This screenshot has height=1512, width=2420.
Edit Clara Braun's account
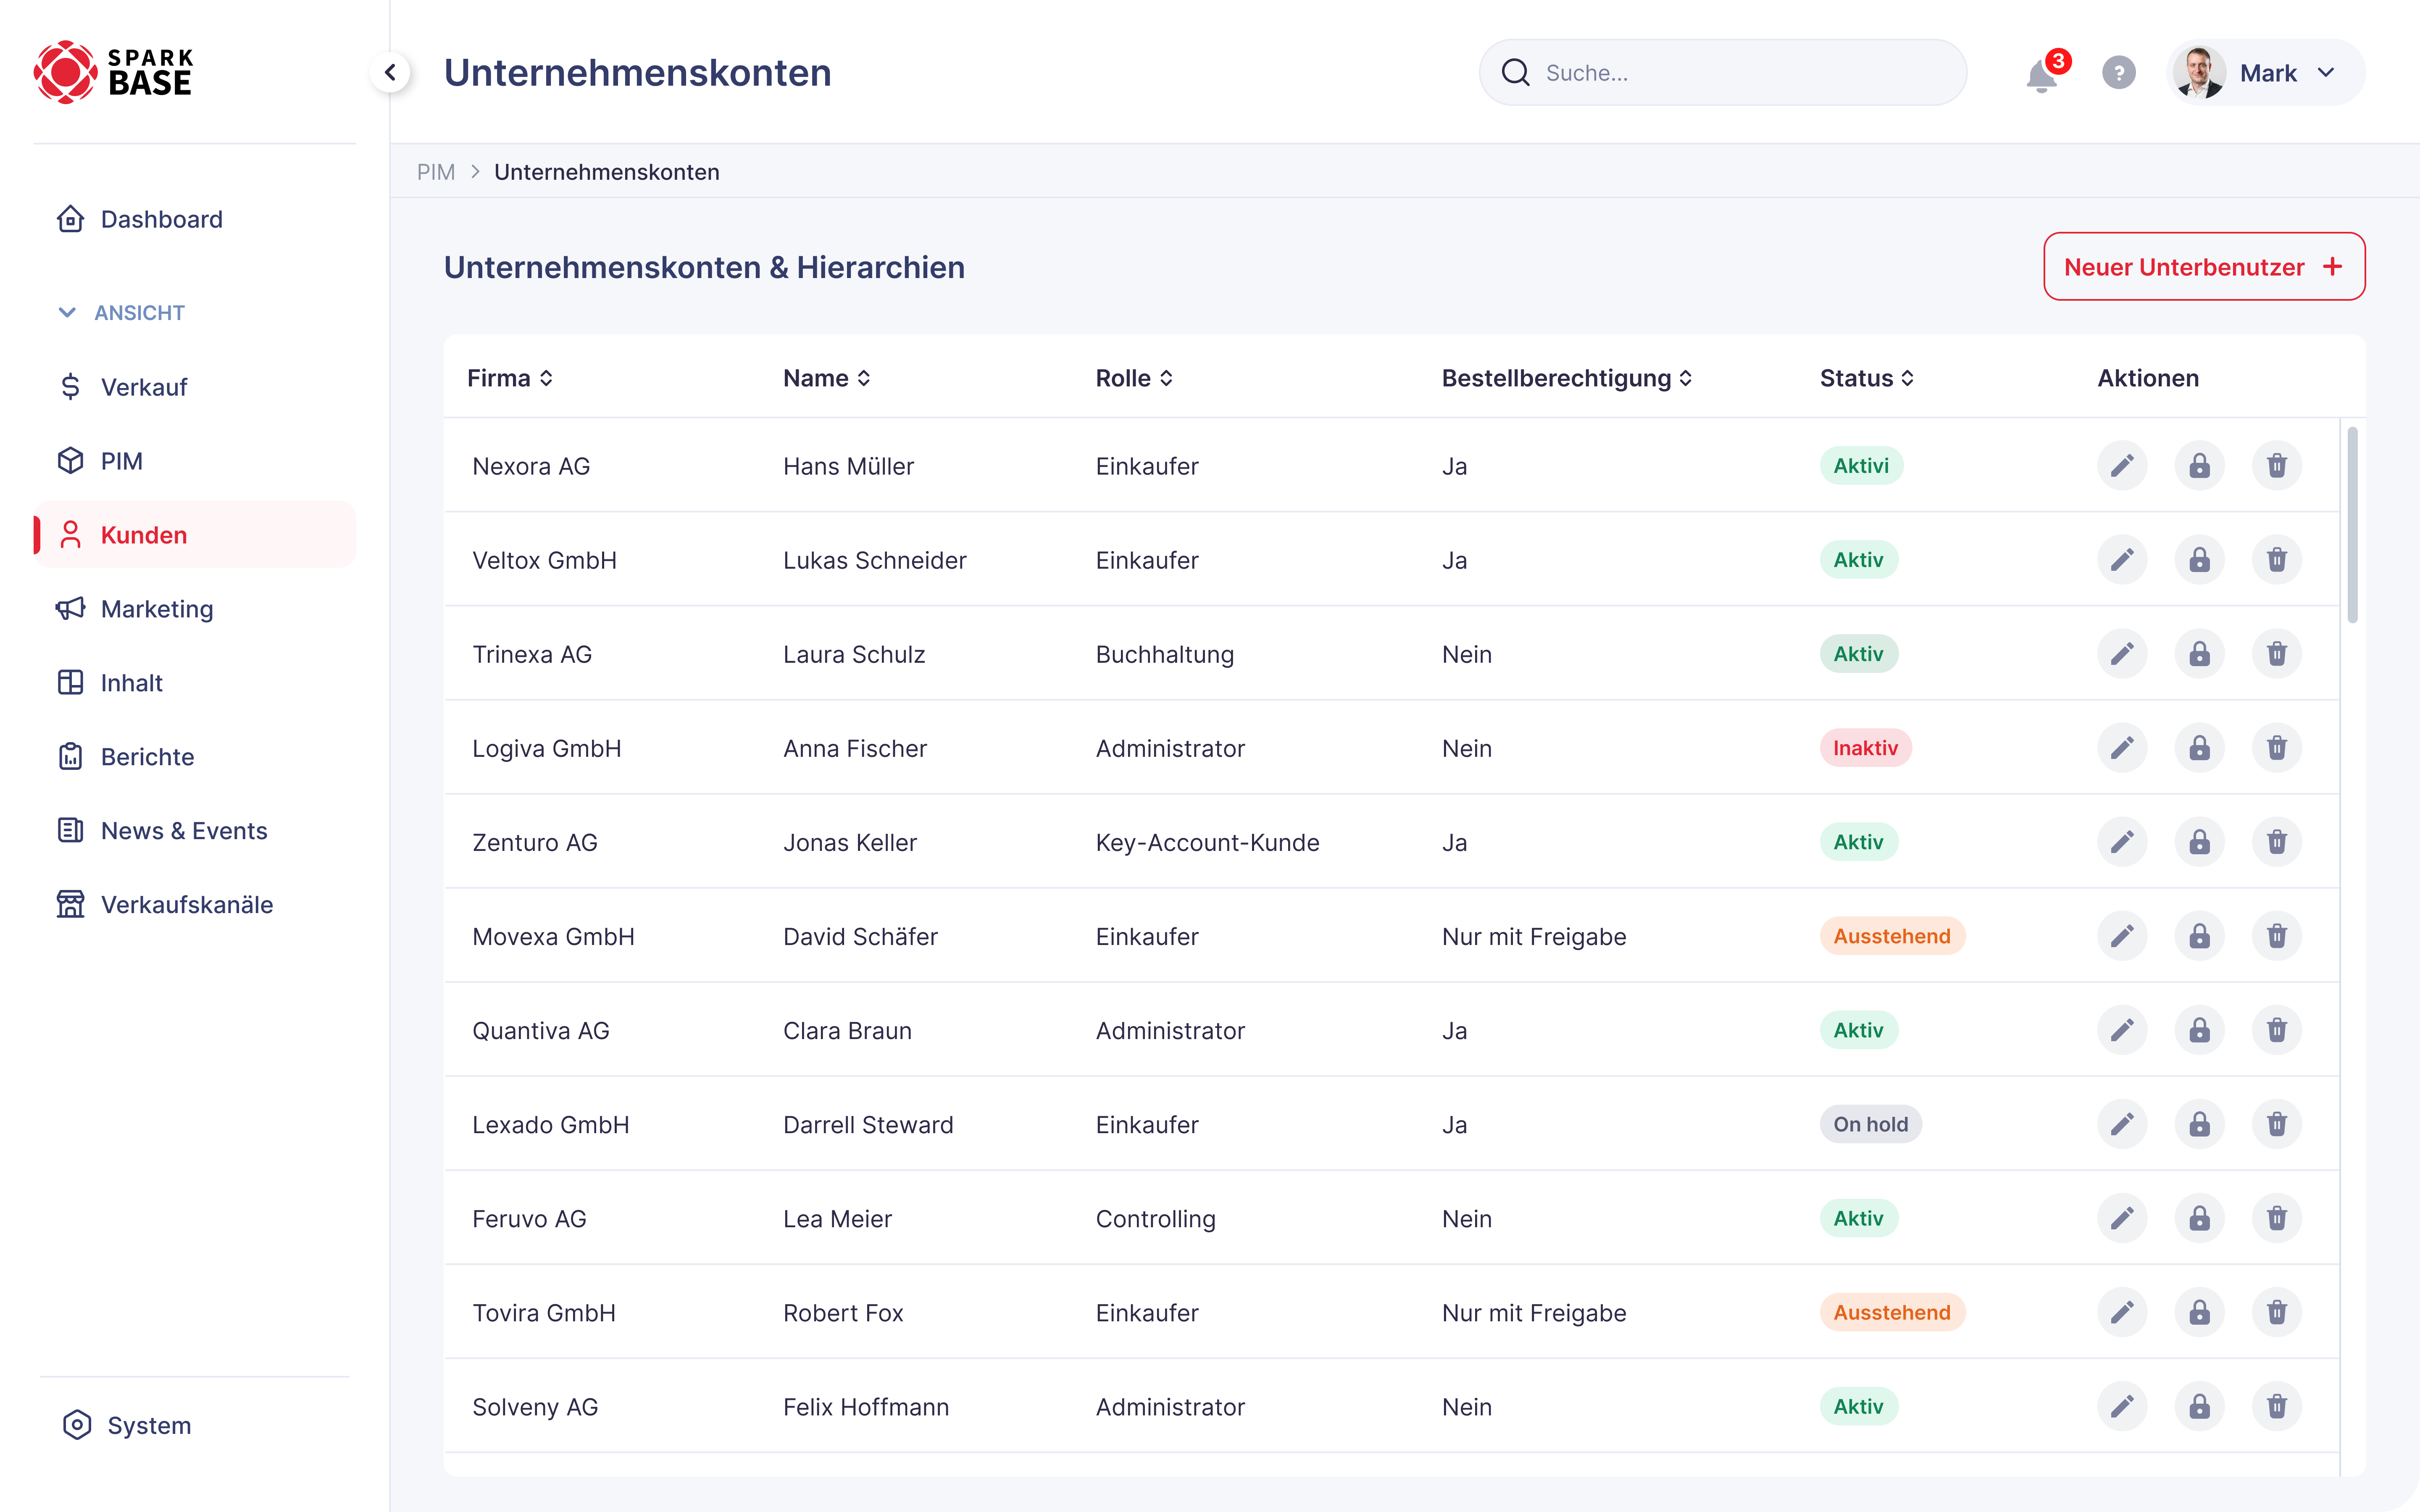[x=2122, y=1030]
